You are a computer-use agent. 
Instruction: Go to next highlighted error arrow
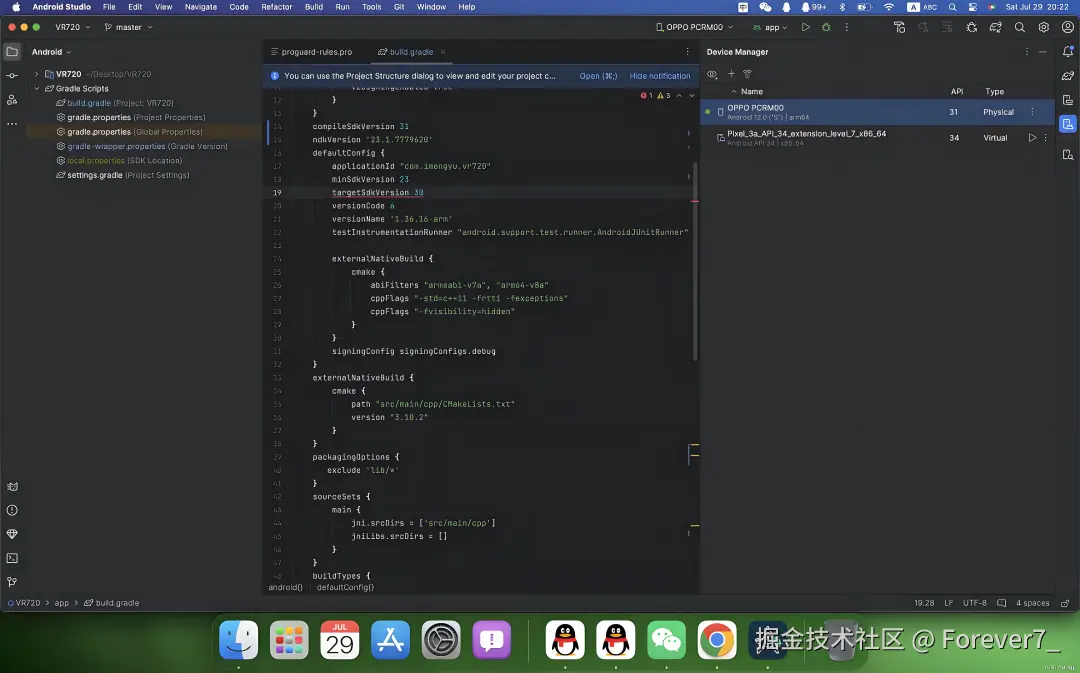(x=692, y=96)
